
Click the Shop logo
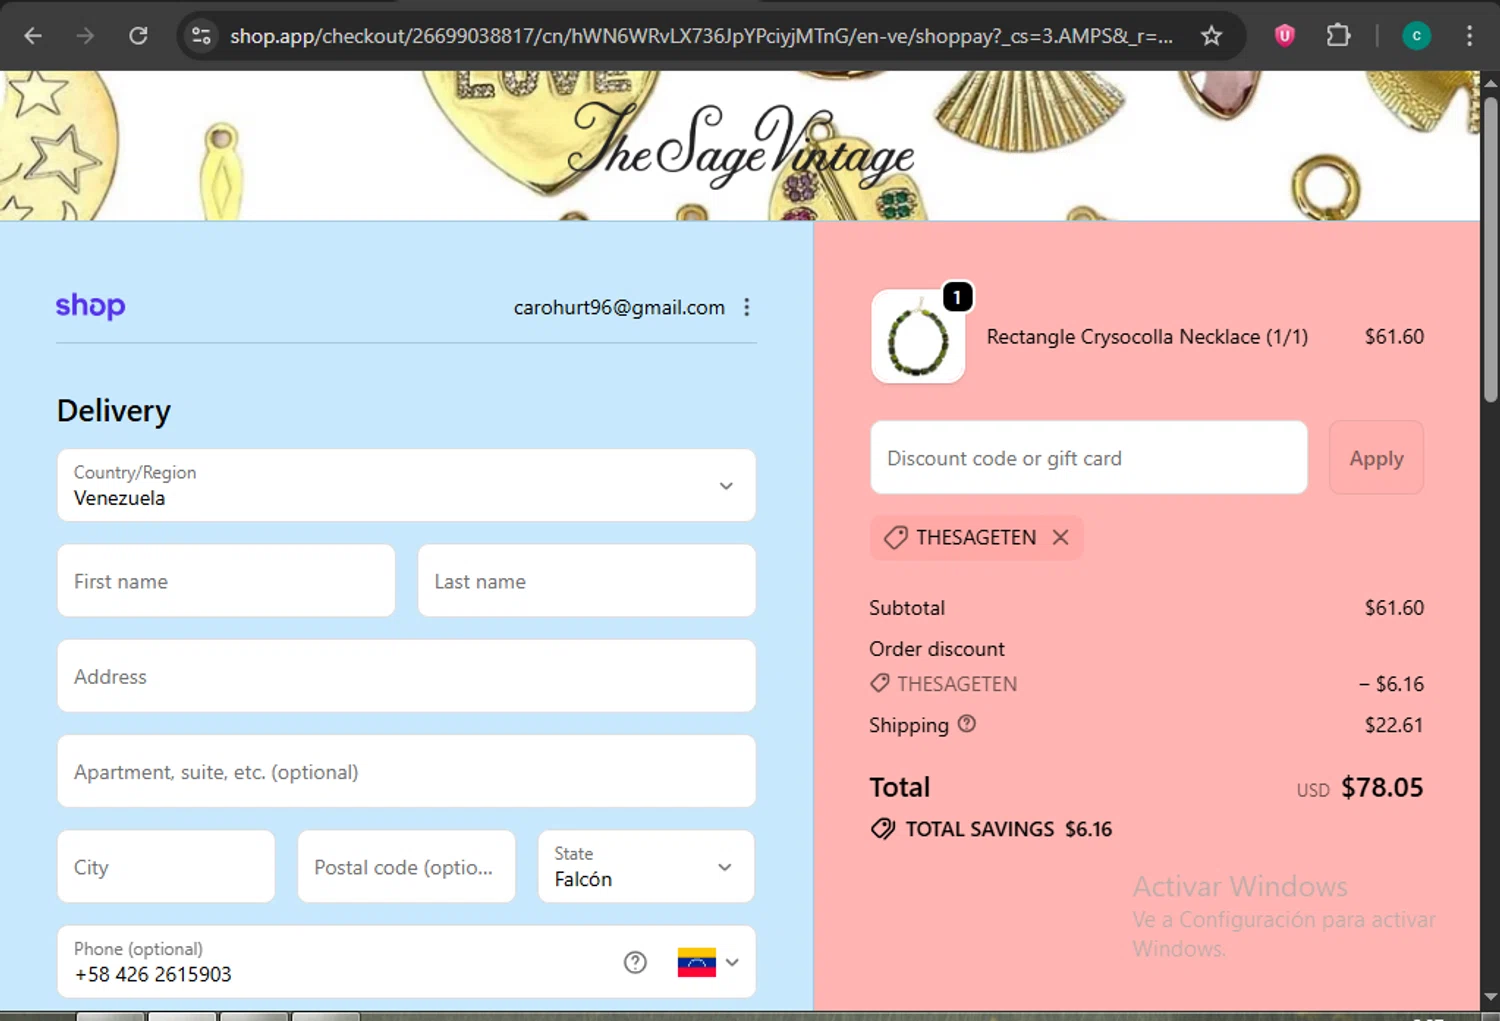[90, 306]
